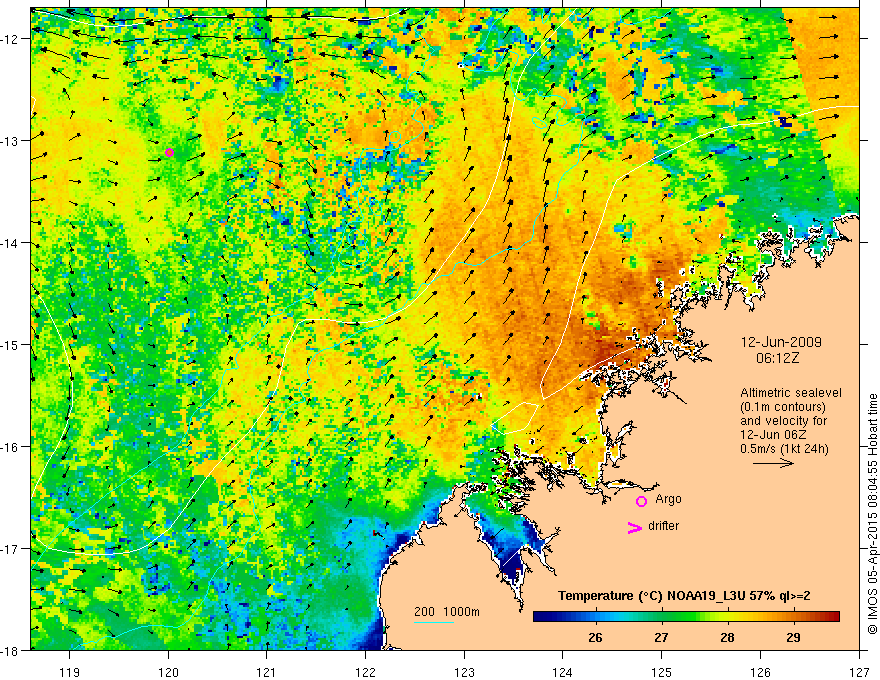Click the Altimetric sealevel caption line
880x680 pixels.
click(x=791, y=393)
